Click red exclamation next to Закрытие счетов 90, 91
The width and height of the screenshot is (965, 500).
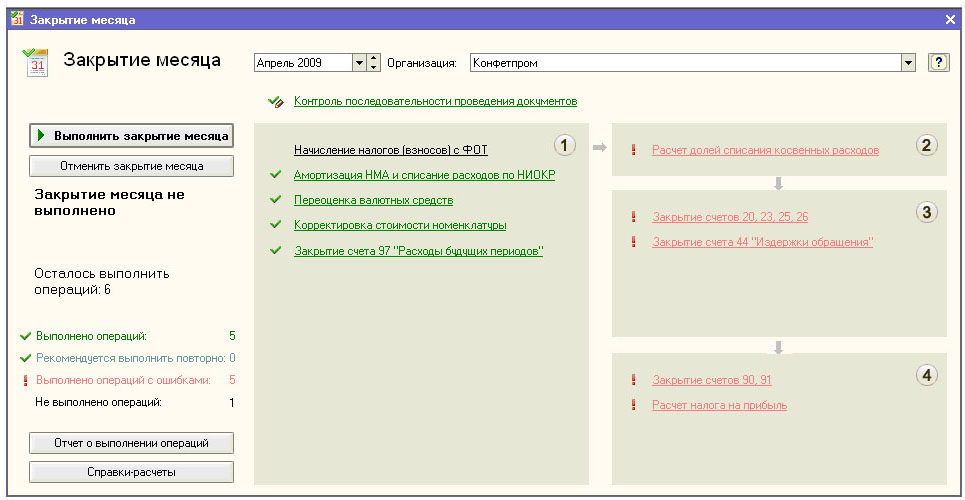coord(633,380)
